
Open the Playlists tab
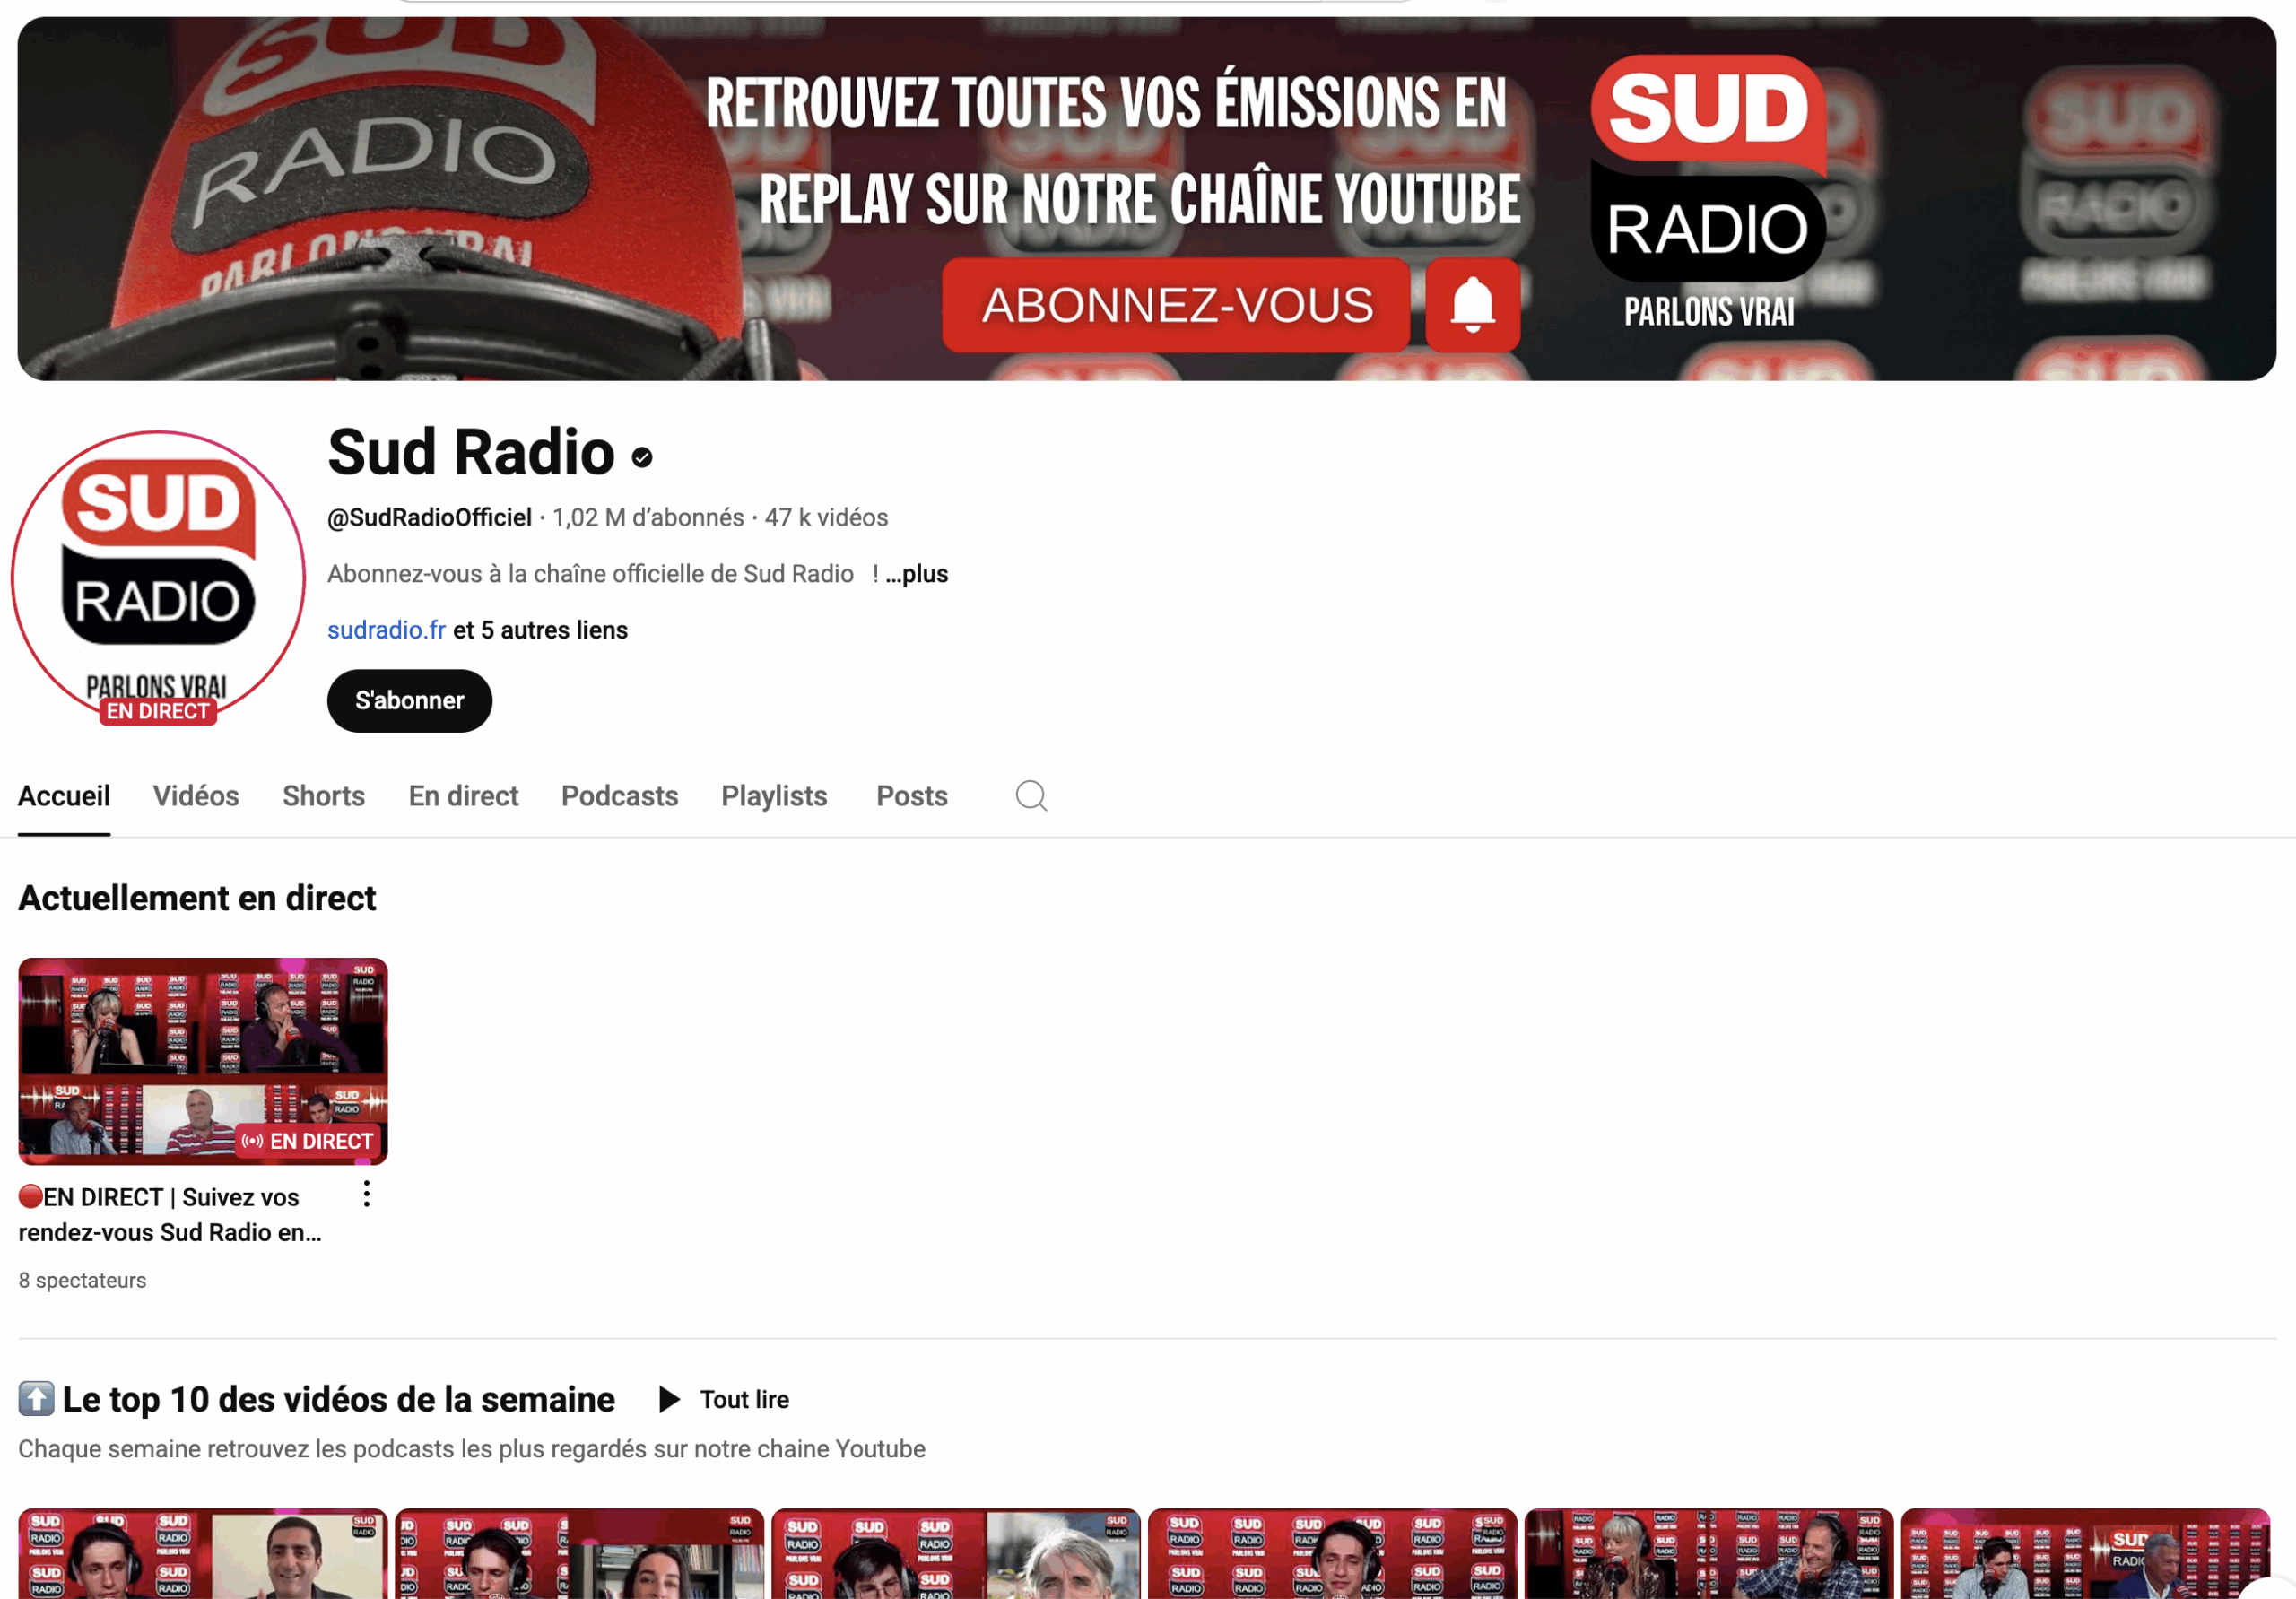[x=774, y=796]
